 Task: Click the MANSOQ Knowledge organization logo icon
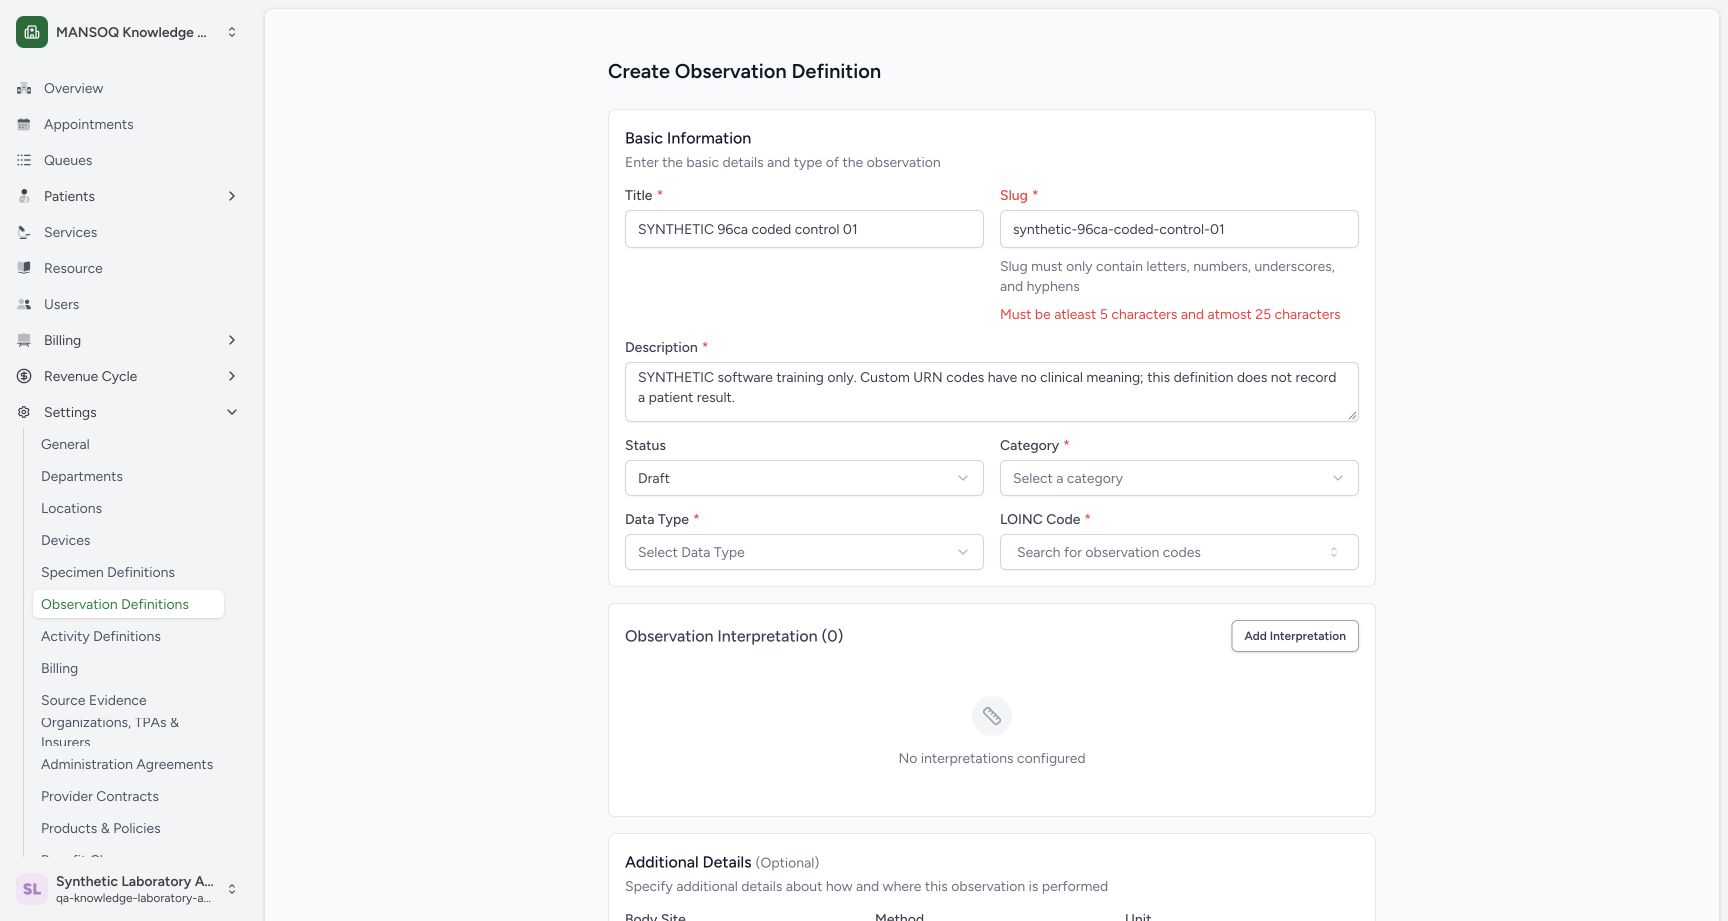pos(32,32)
